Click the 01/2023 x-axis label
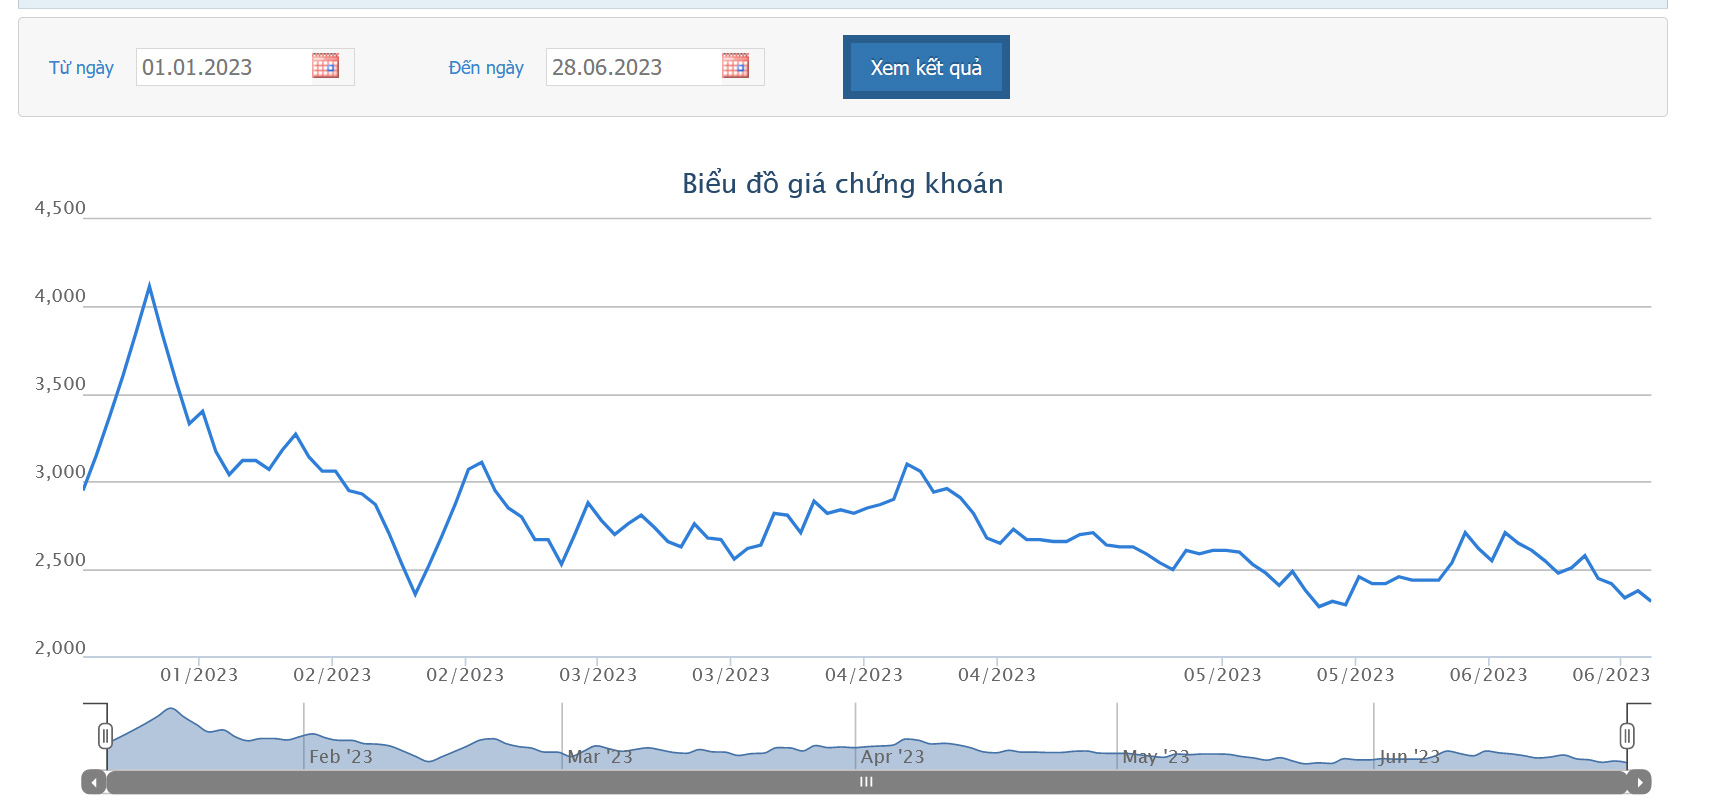 pos(199,675)
